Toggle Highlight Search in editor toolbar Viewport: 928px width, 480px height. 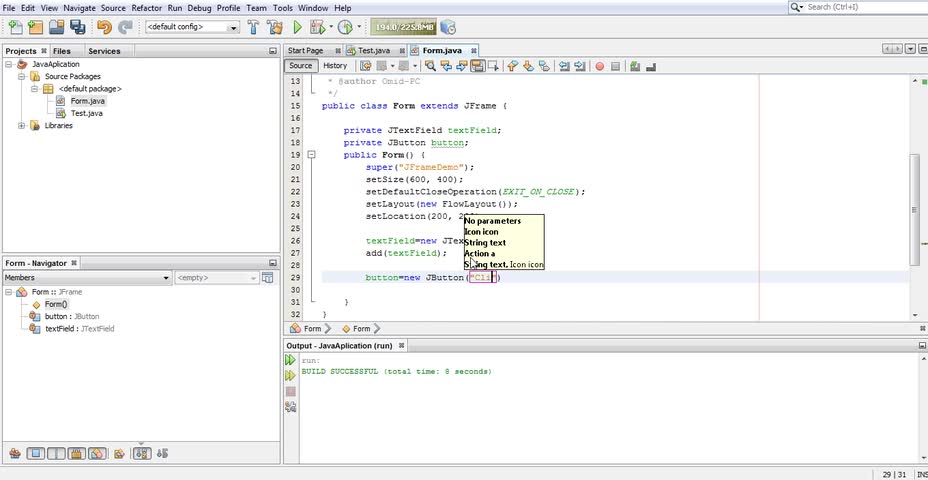[x=477, y=66]
